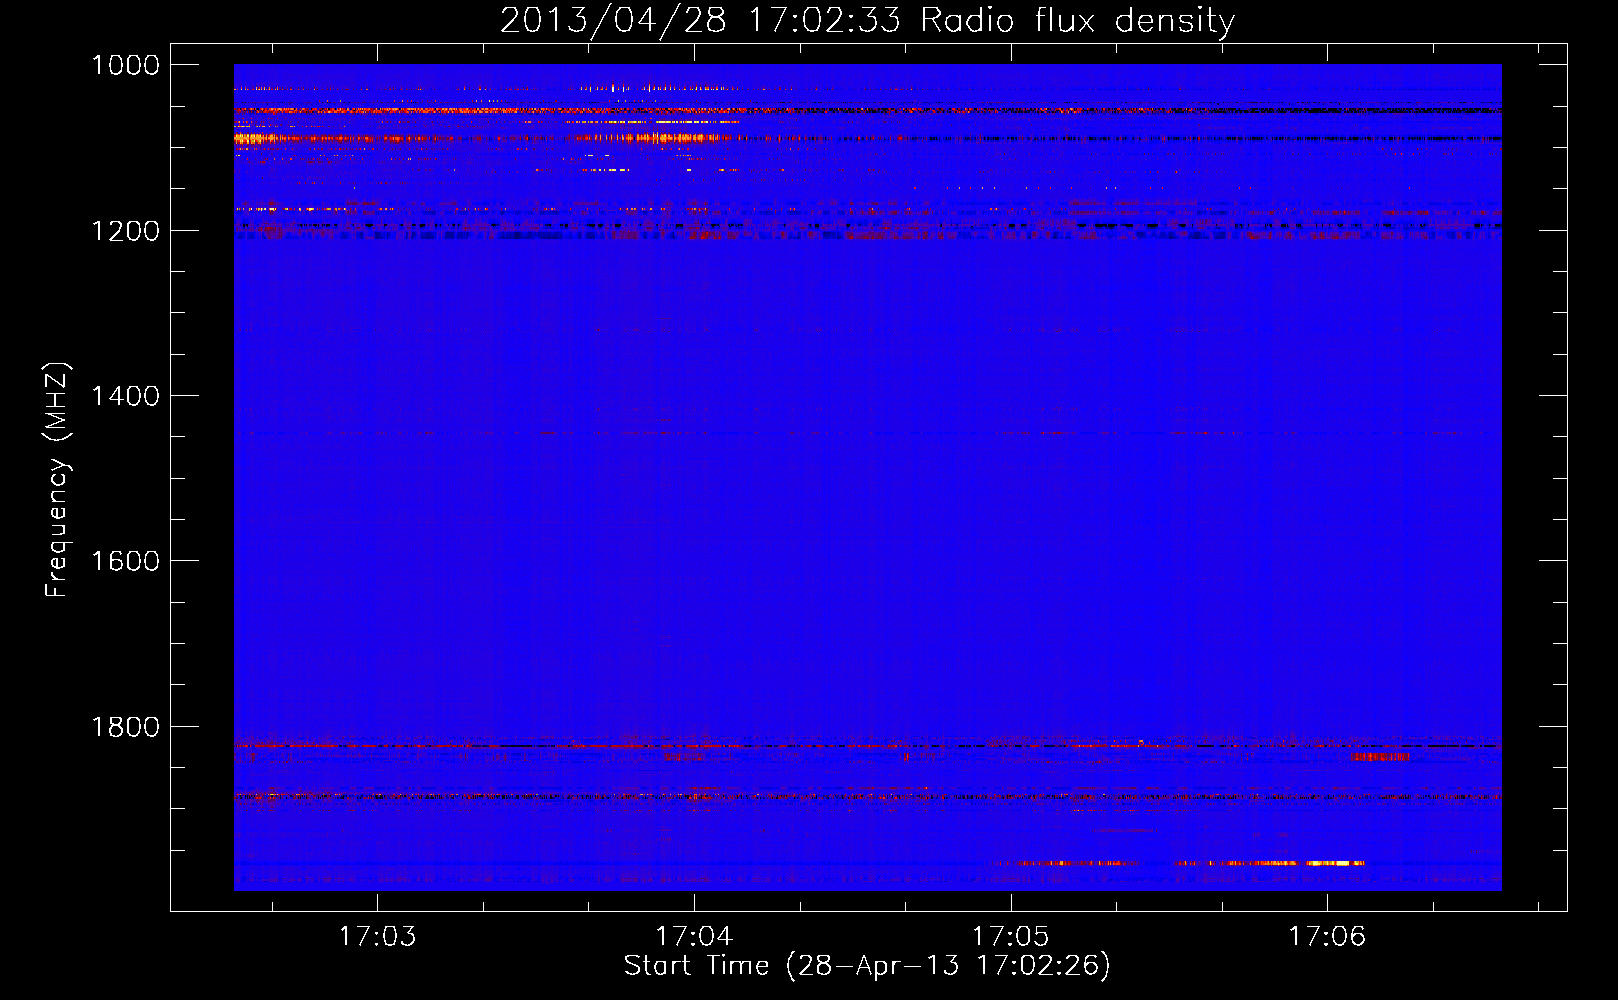Click the 1800 frequency tick label
Screen dimensions: 1618x1000
[125, 727]
